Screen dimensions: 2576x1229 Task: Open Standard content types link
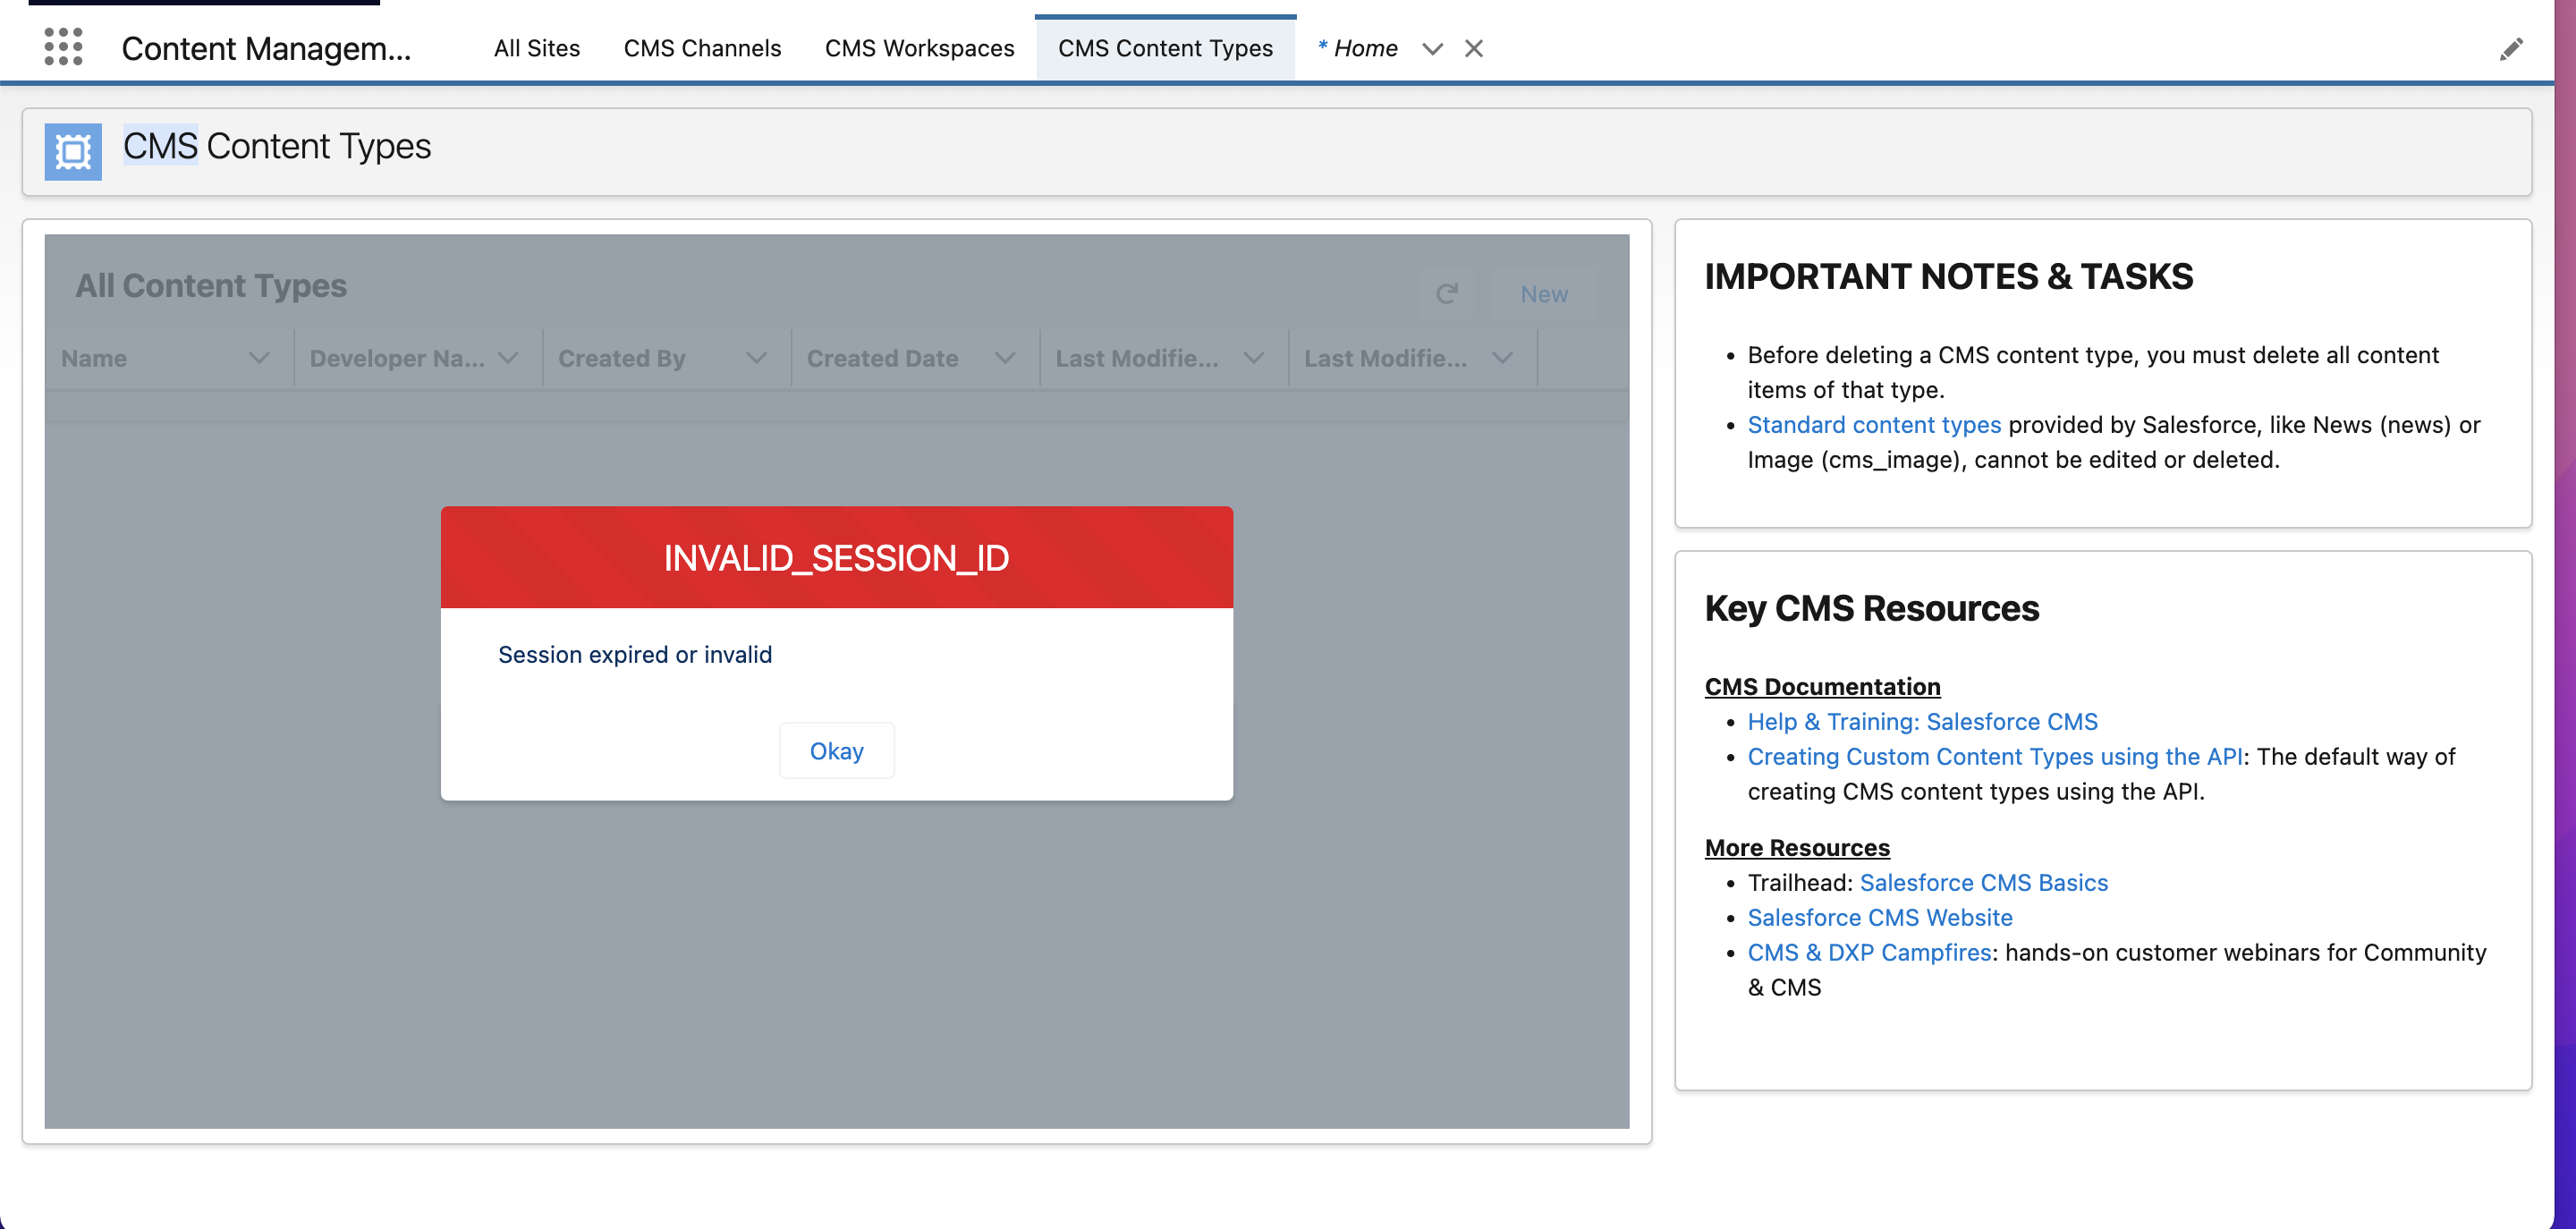(1873, 425)
